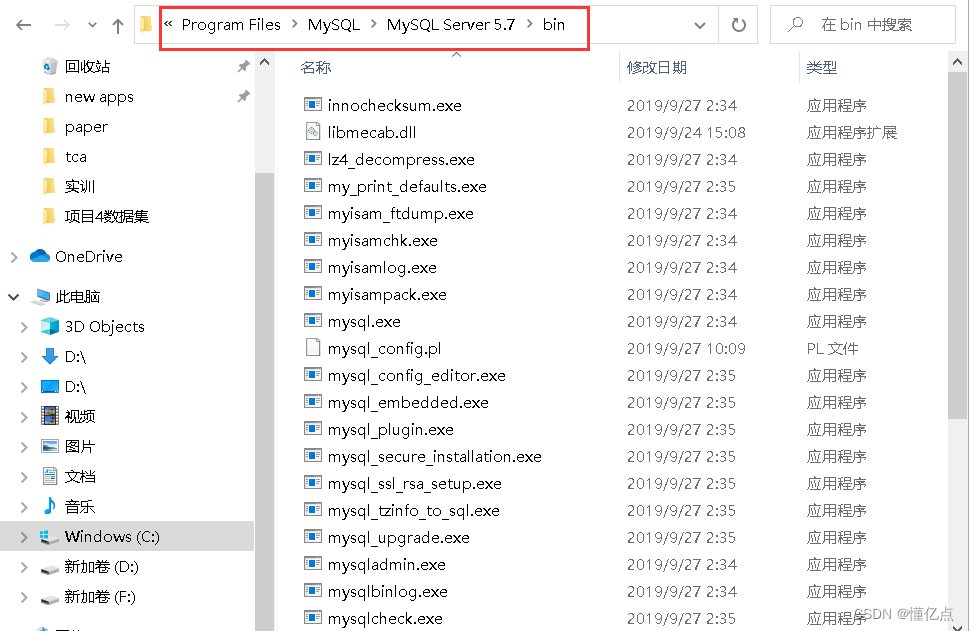Select 新加卷 (D:) drive

(101, 567)
